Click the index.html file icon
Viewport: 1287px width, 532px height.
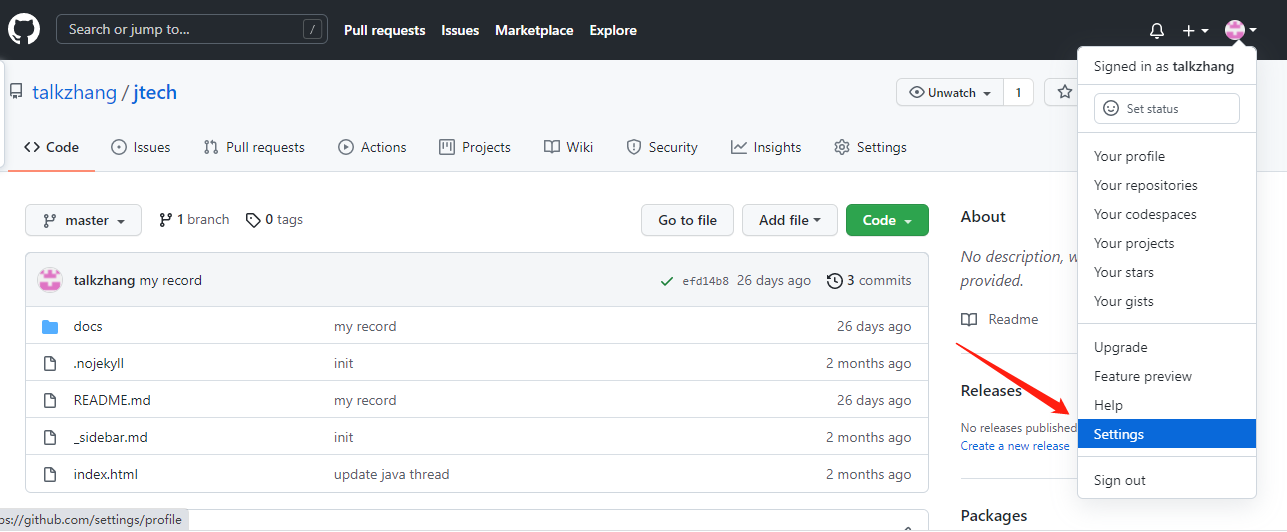pos(50,474)
